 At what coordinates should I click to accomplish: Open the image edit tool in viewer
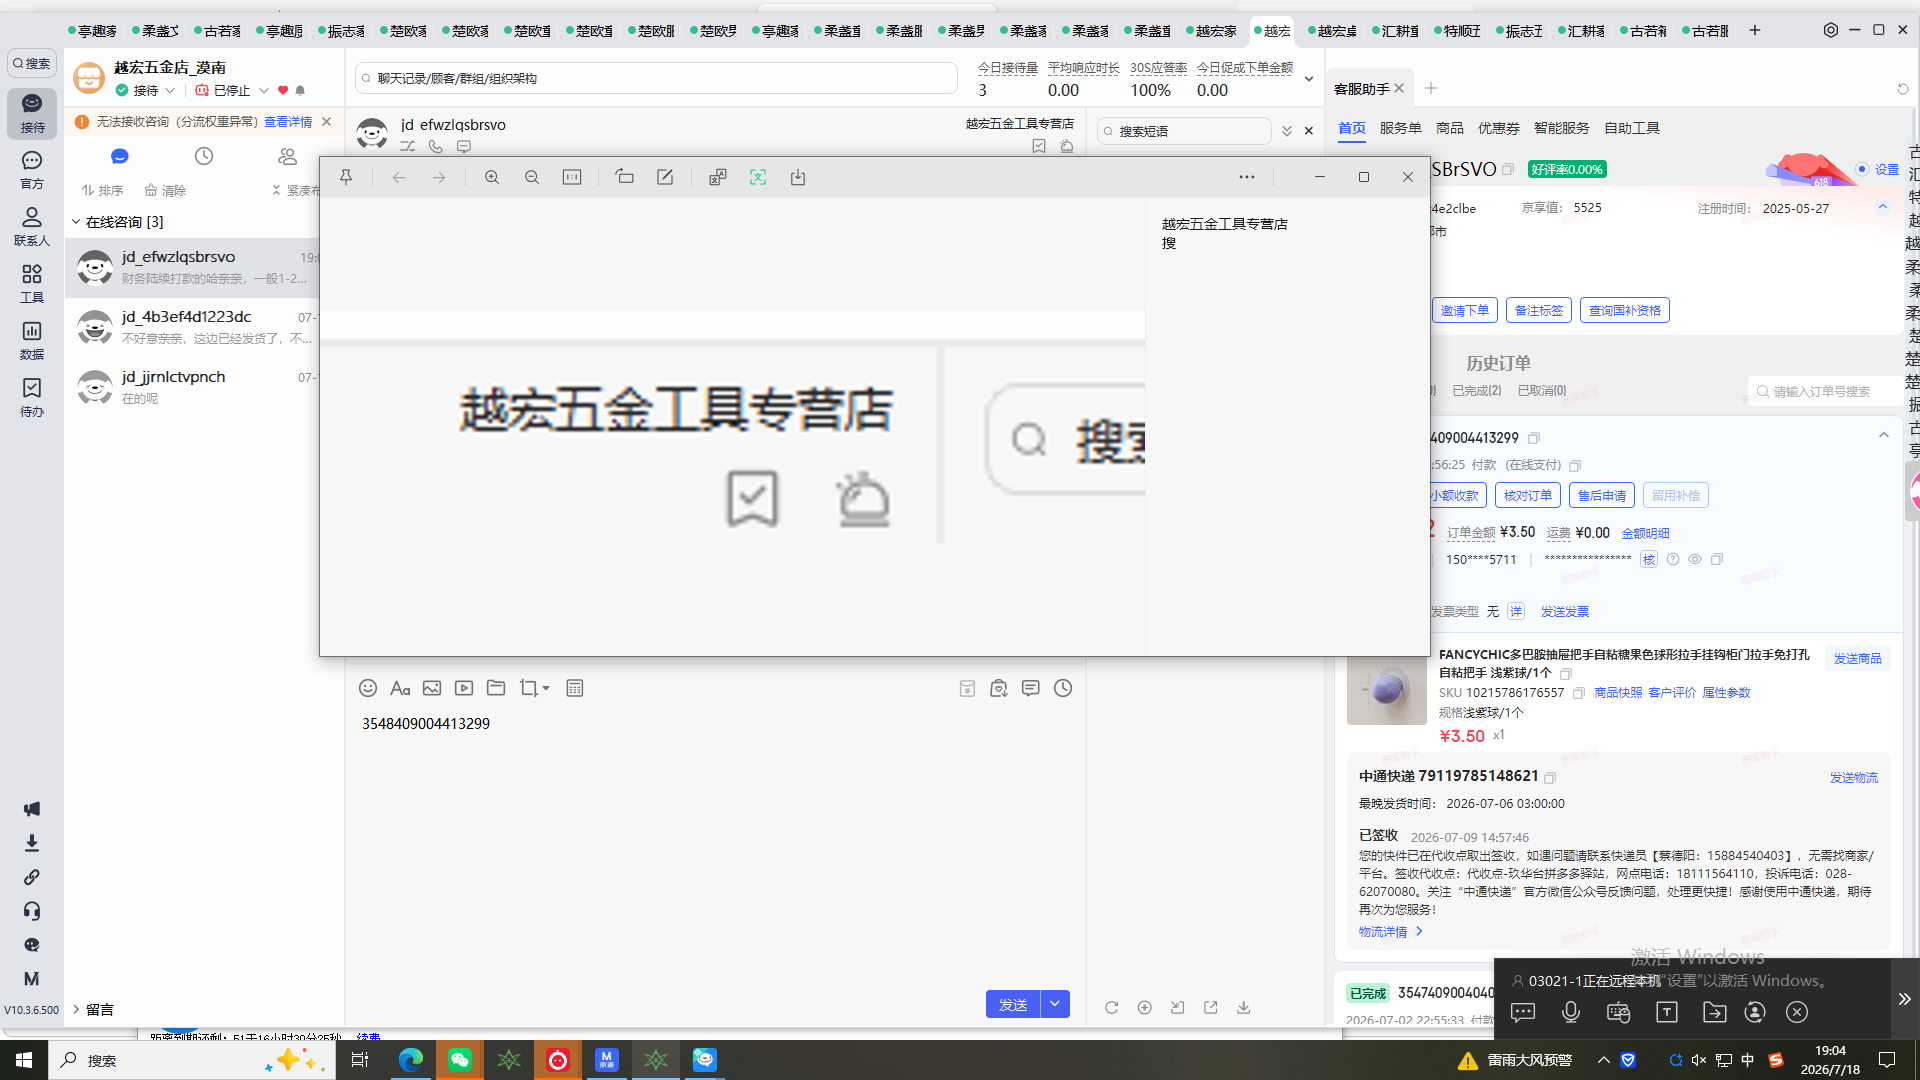pyautogui.click(x=665, y=177)
